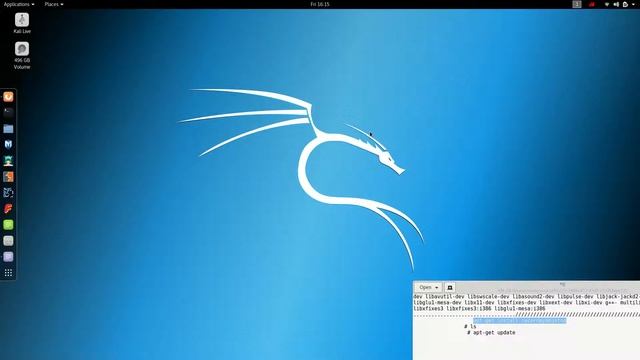Screen dimensions: 640x360
Task: Launch Burp Suite from the dock
Action: [x=8, y=177]
